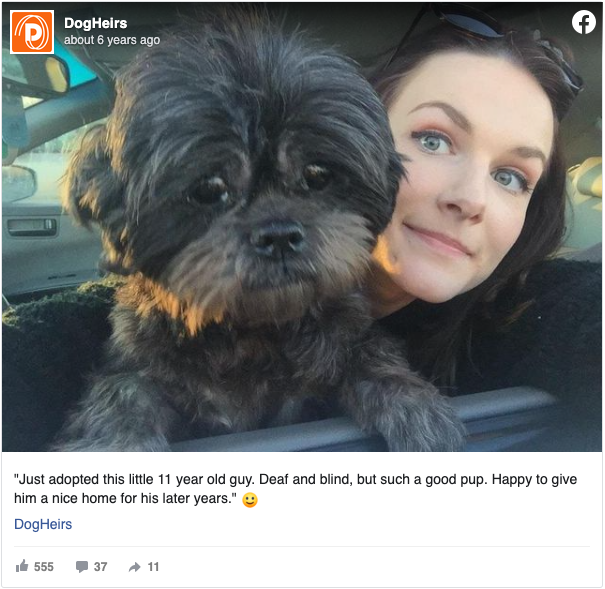View the 37 comments count

pos(100,567)
